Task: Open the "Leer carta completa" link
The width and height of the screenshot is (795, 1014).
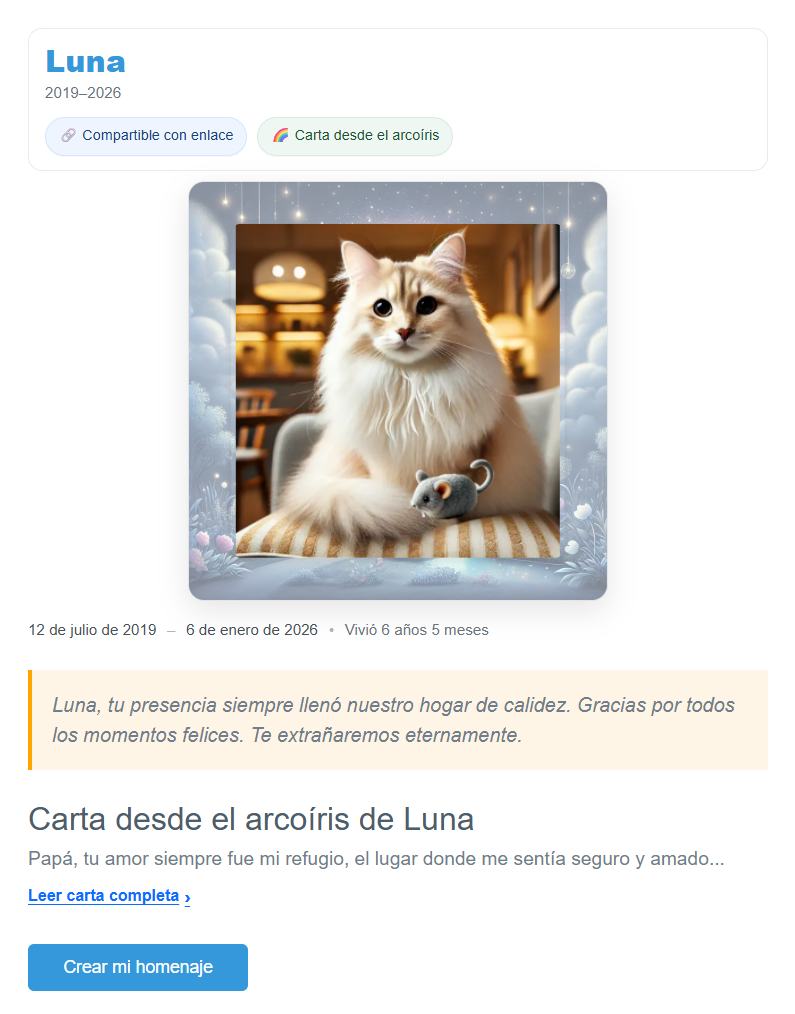Action: (103, 896)
